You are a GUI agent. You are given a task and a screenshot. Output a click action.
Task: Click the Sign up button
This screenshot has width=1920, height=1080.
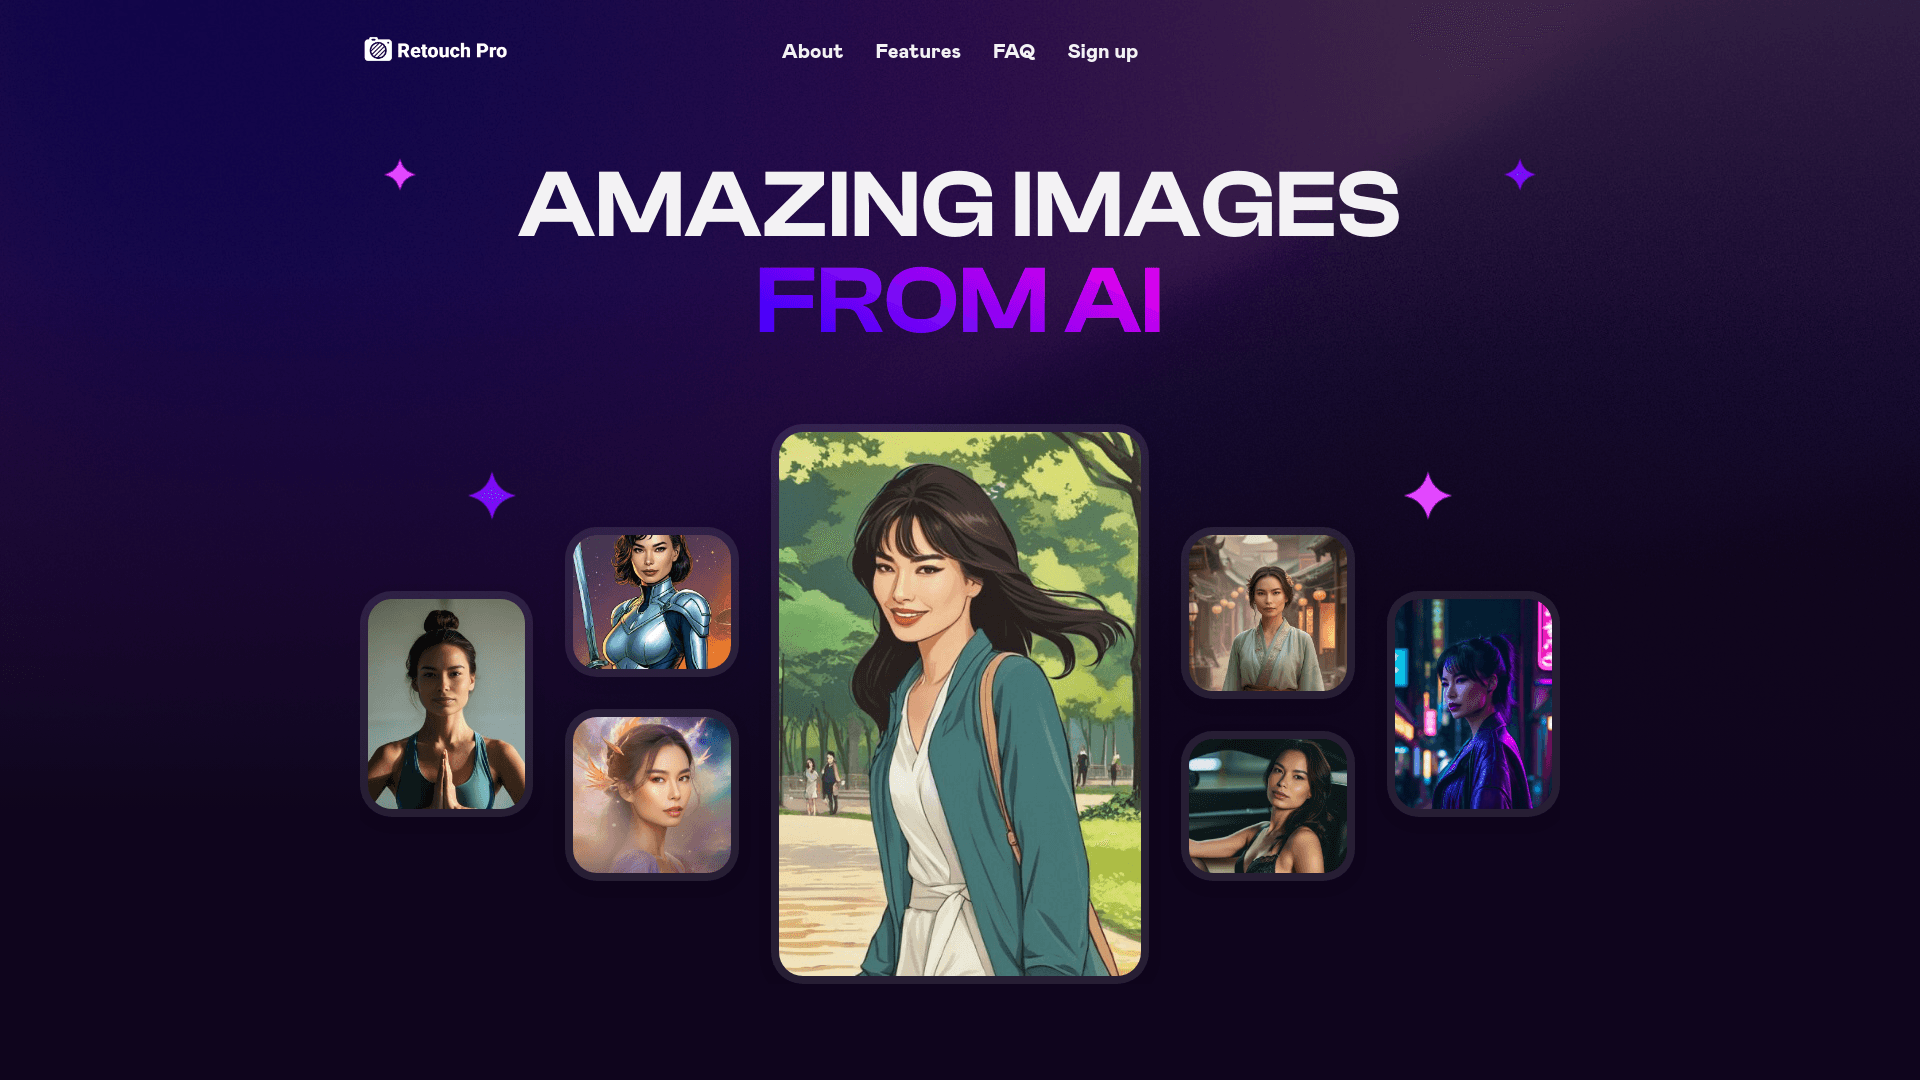(1102, 50)
